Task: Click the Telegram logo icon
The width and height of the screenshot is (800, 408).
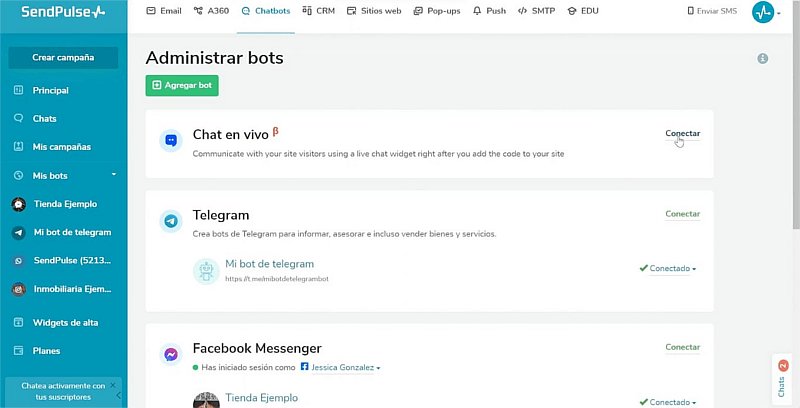Action: pyautogui.click(x=171, y=222)
